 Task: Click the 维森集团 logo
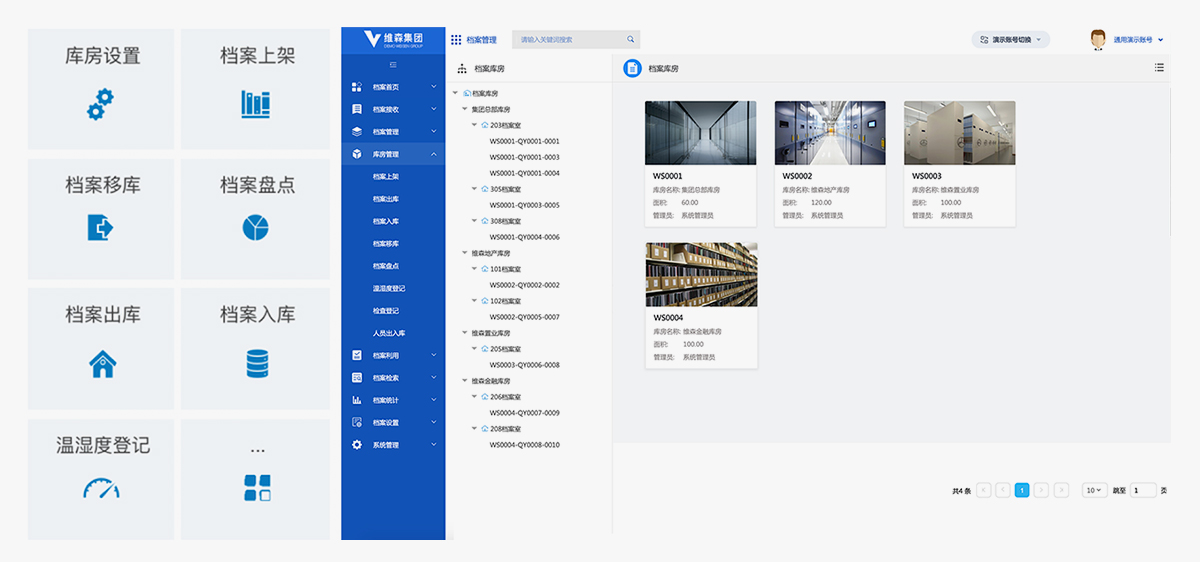click(x=393, y=40)
